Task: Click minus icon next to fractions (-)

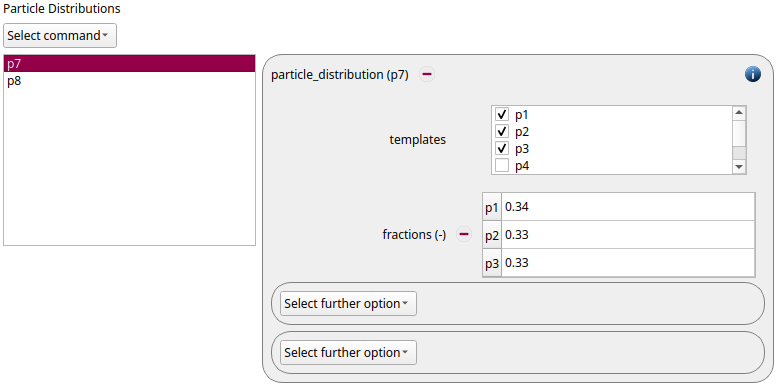Action: pos(464,234)
